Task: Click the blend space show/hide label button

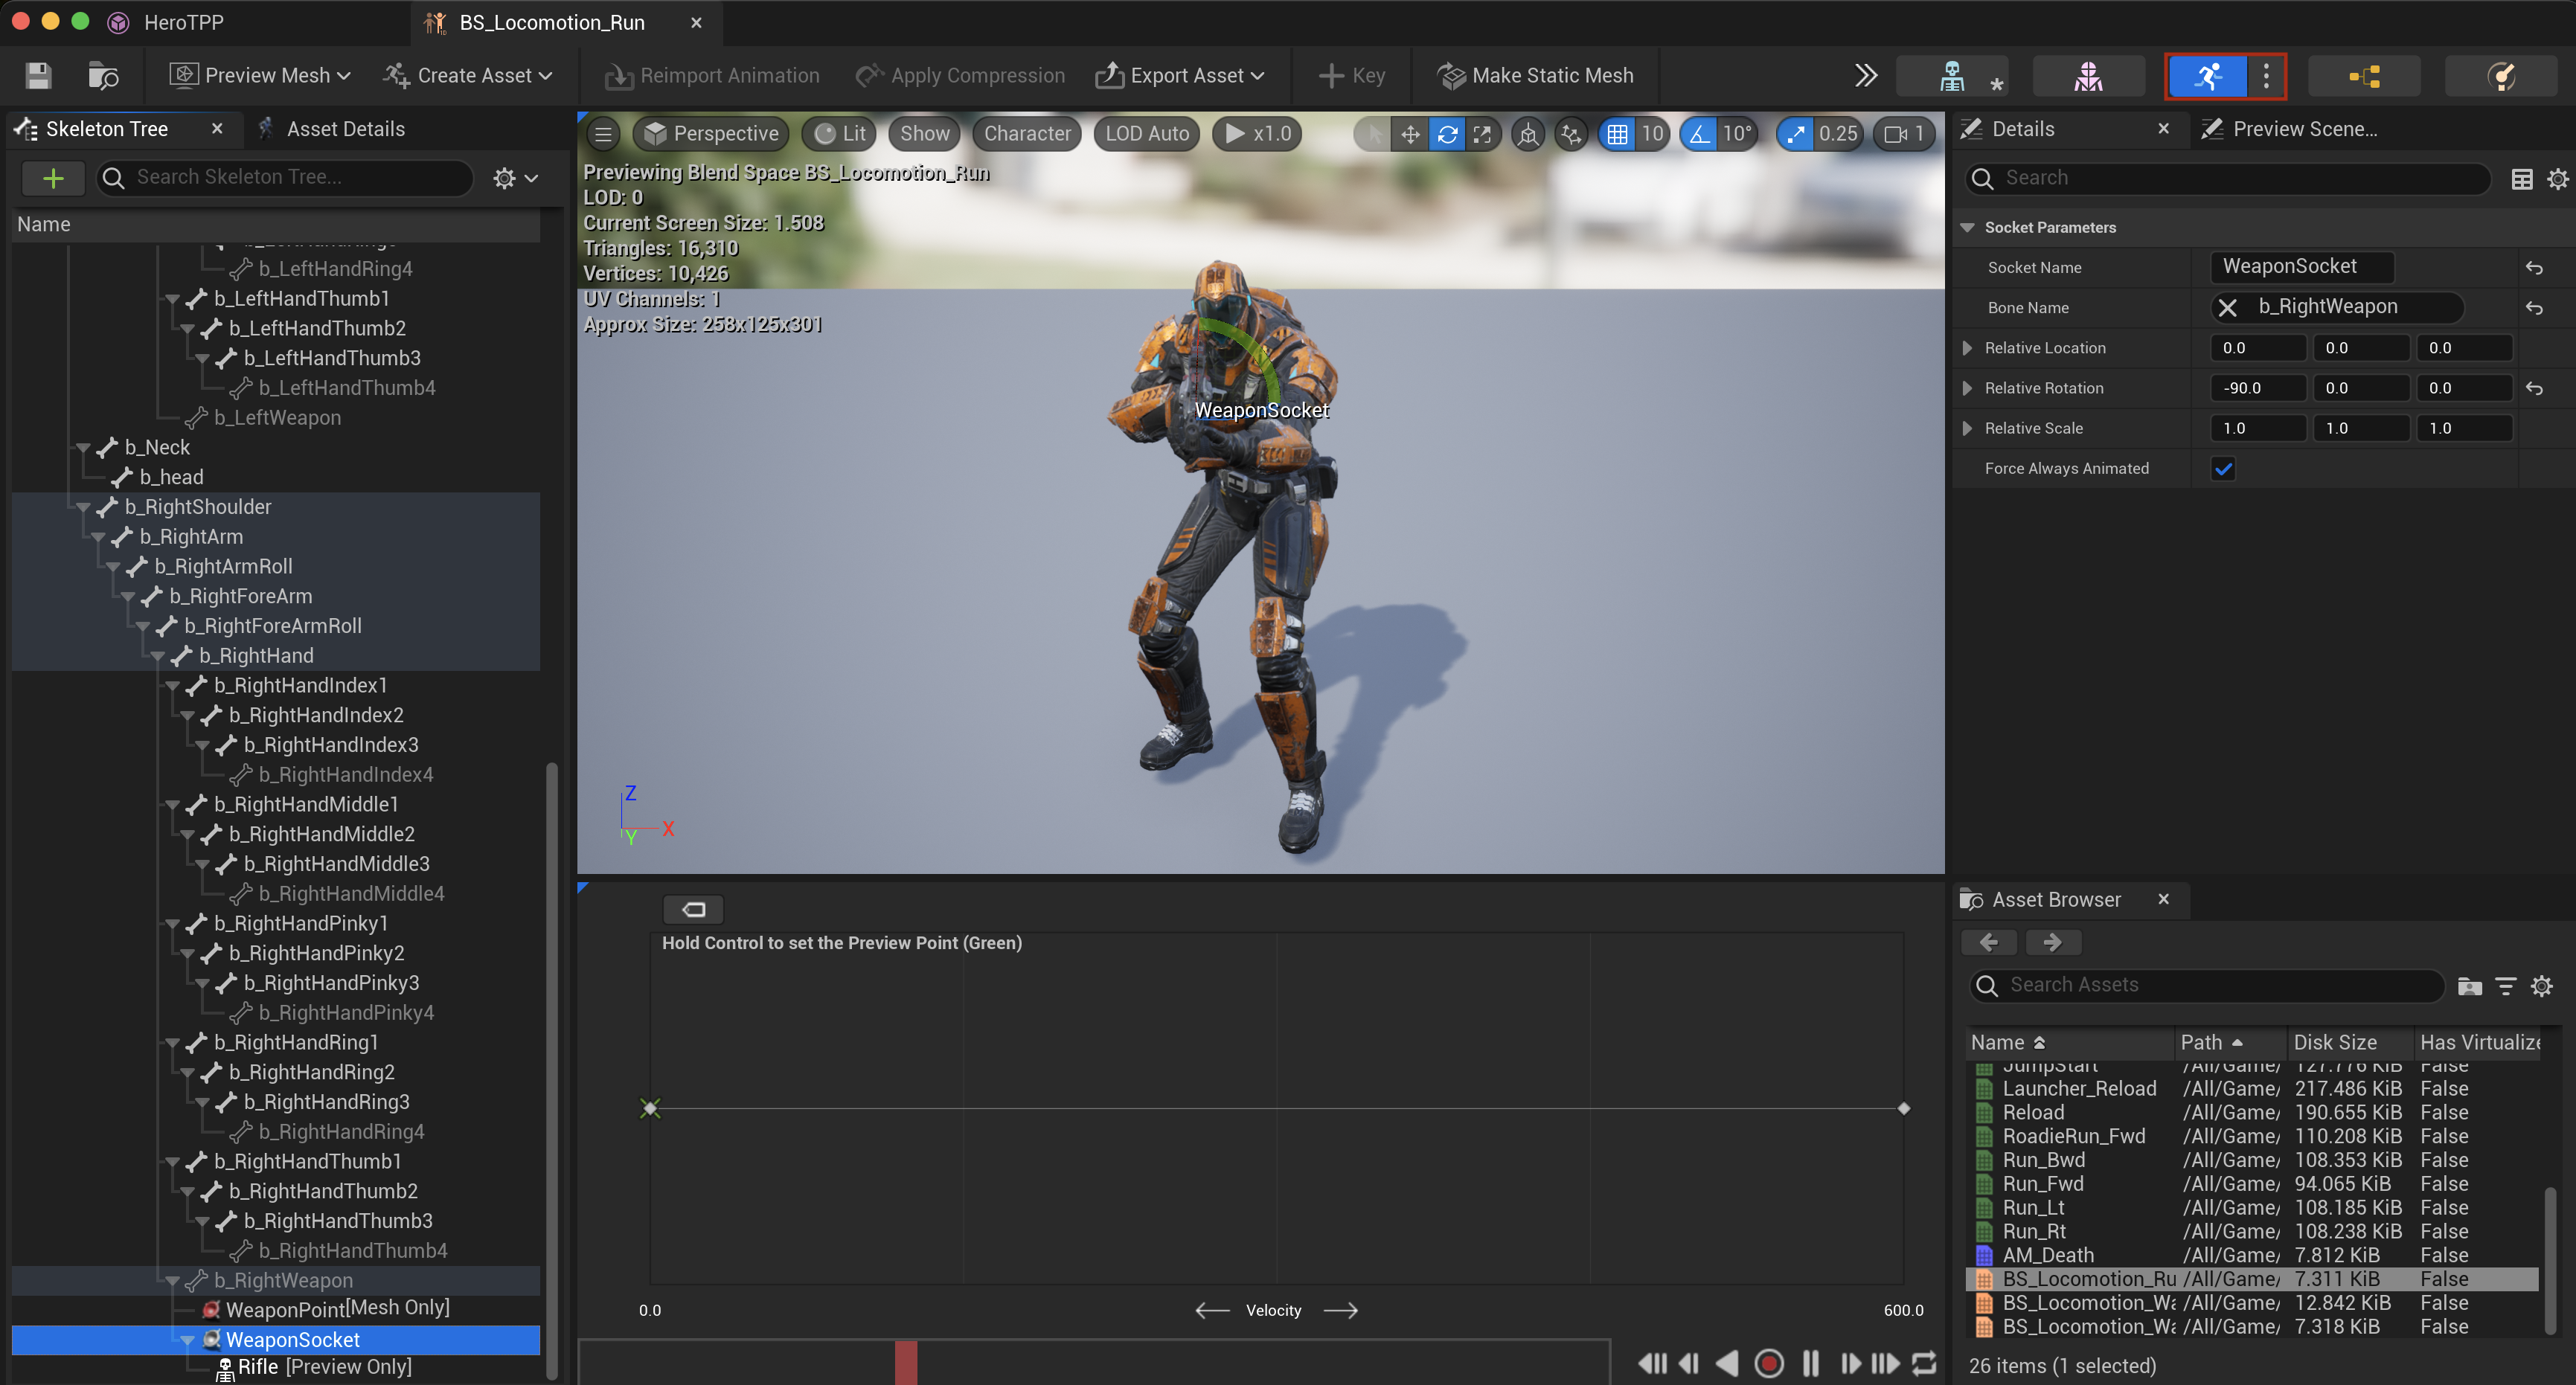Action: point(694,909)
